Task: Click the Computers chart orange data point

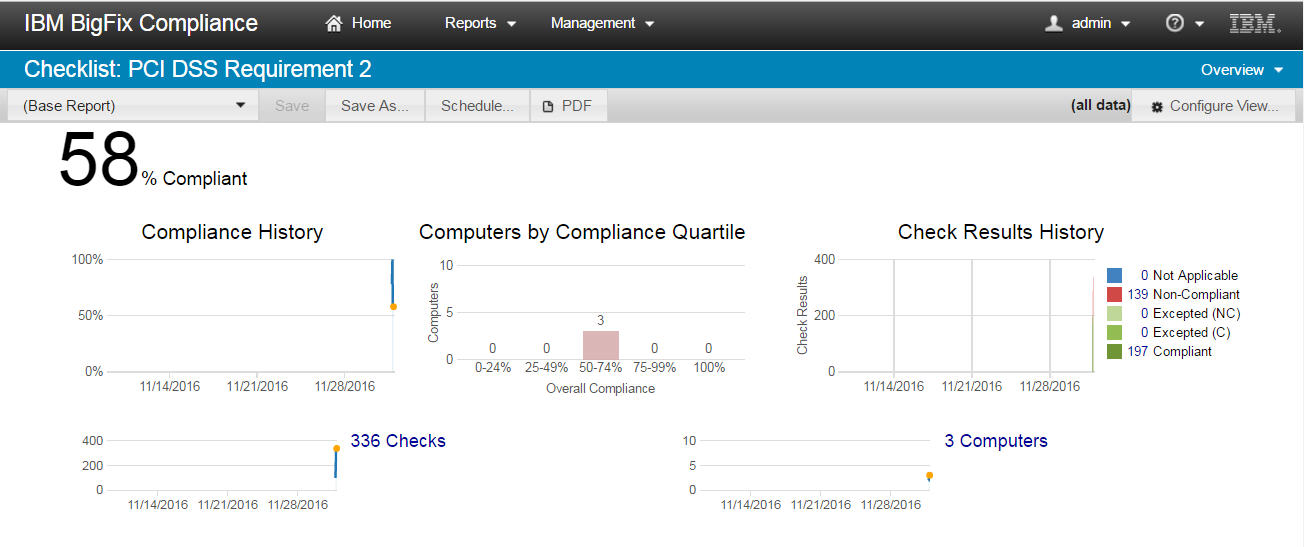Action: coord(929,475)
